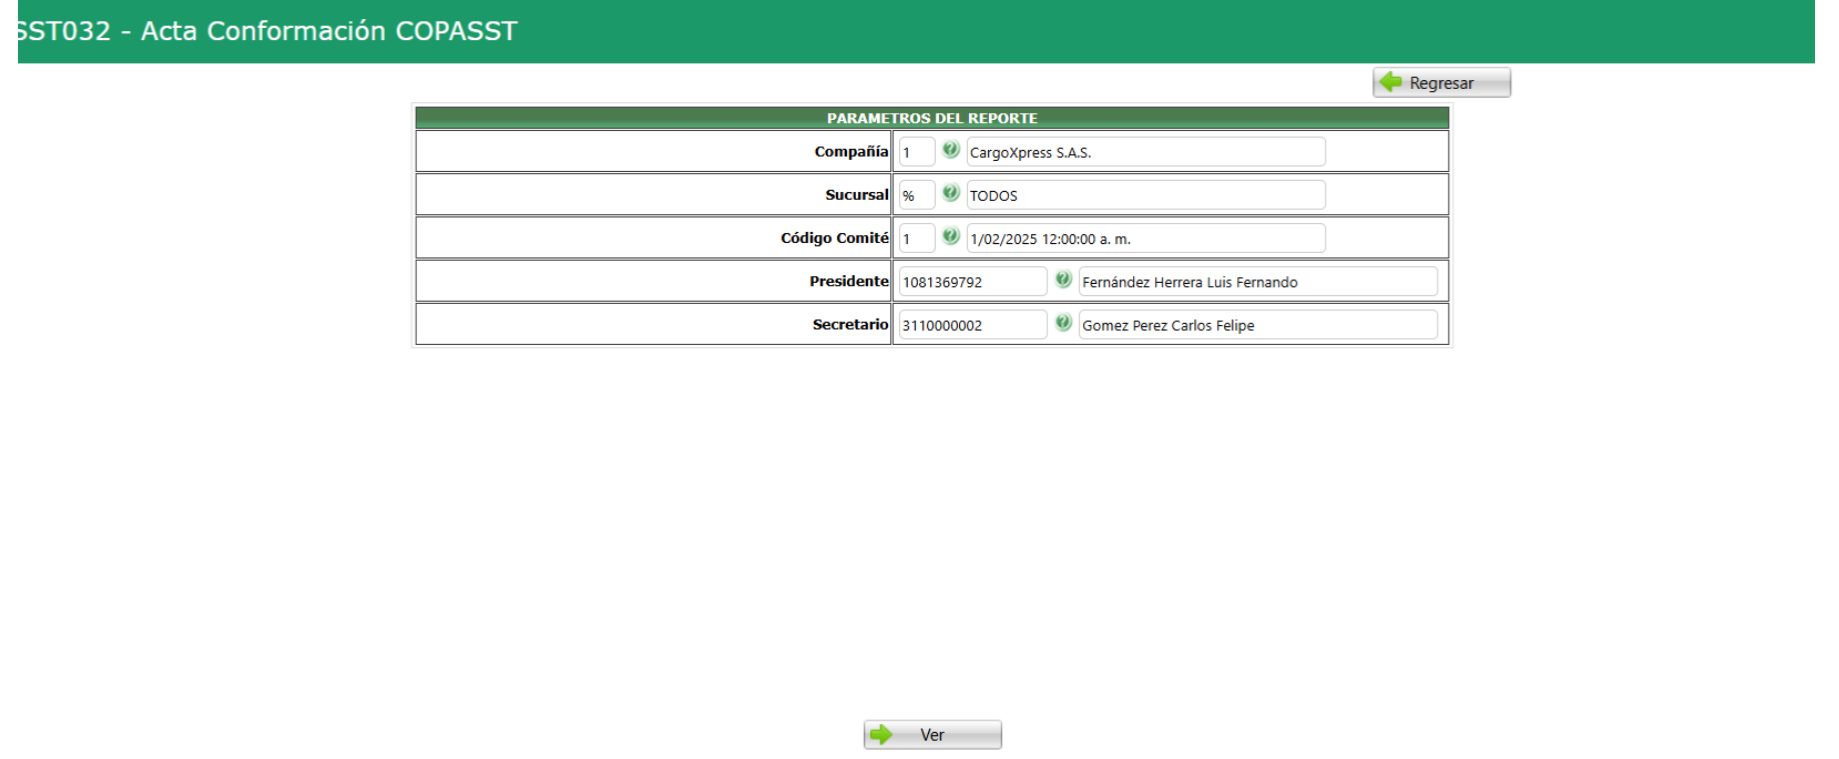Click the PARAMETROS DEL REPORTE header
This screenshot has height=759, width=1839.
pos(932,118)
